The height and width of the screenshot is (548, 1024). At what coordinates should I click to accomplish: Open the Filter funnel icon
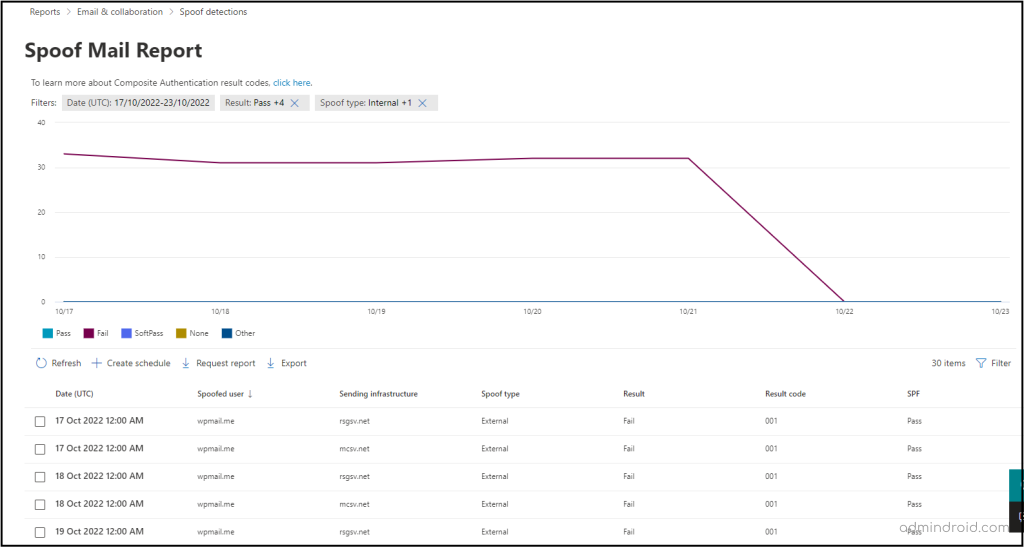tap(980, 363)
